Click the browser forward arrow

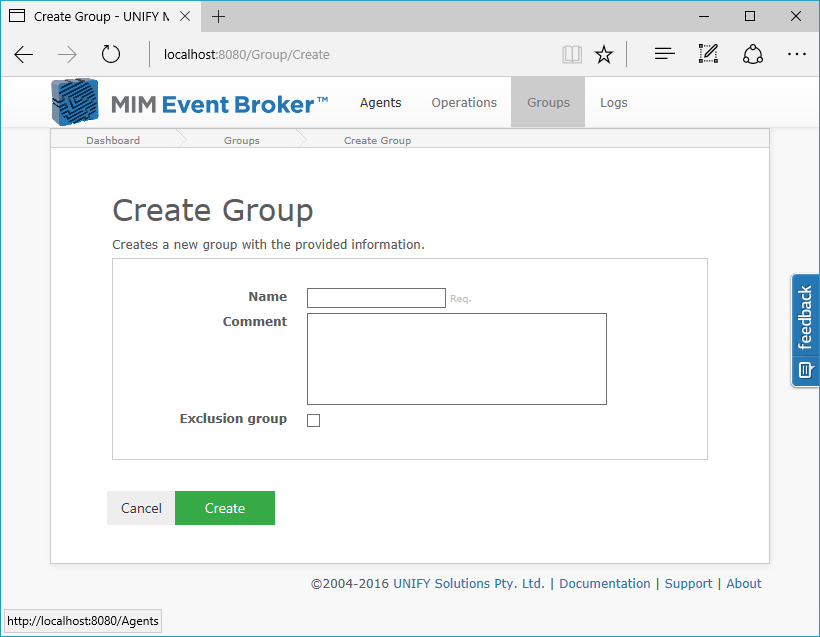pyautogui.click(x=67, y=54)
